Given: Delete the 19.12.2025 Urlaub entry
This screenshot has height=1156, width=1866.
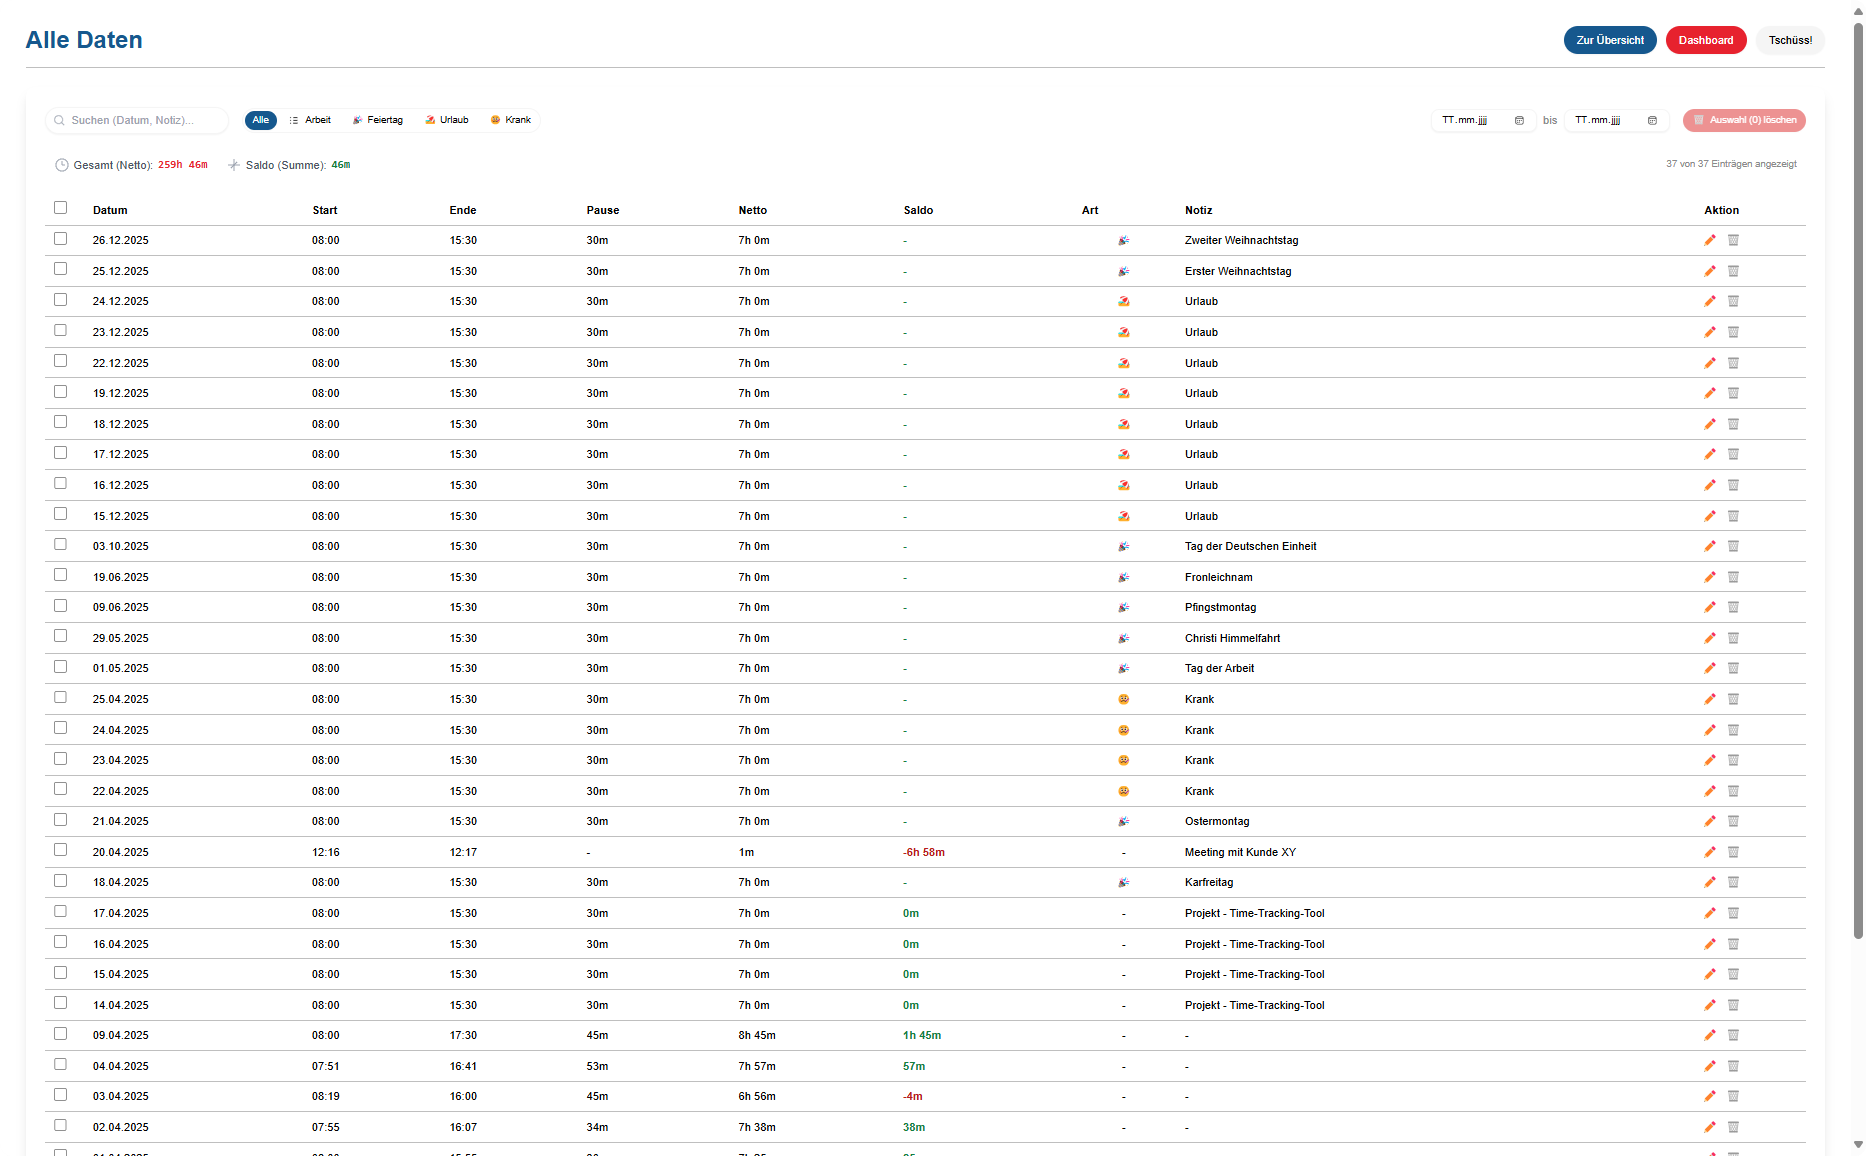Looking at the screenshot, I should (x=1733, y=393).
